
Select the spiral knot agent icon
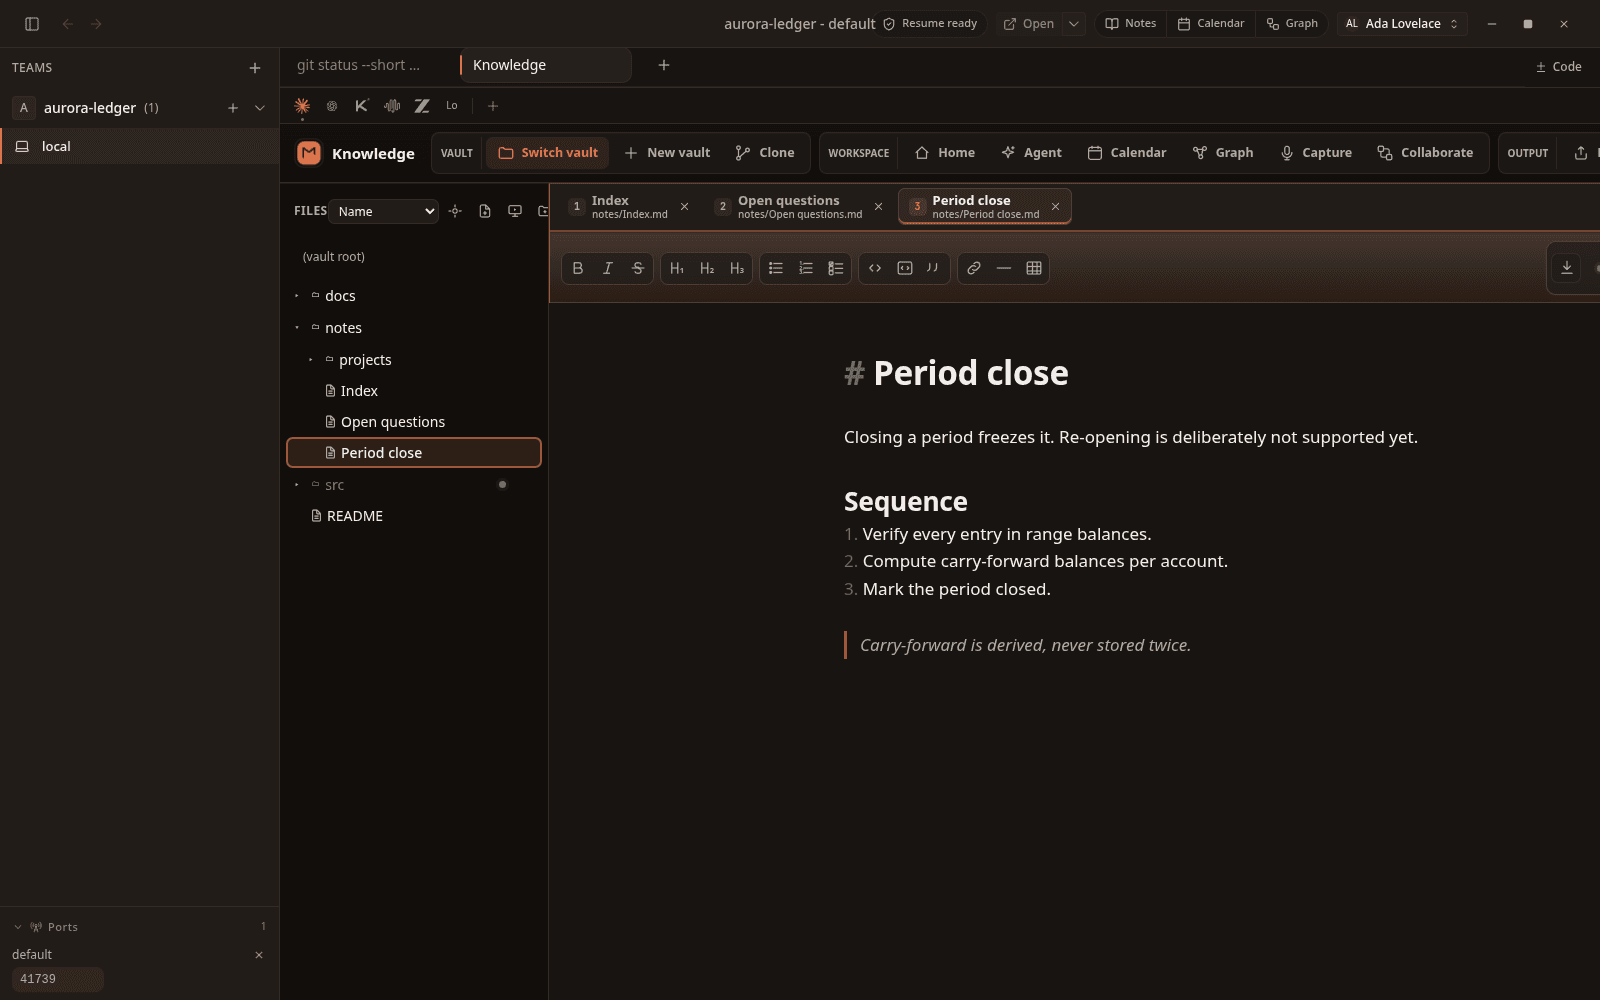tap(332, 106)
